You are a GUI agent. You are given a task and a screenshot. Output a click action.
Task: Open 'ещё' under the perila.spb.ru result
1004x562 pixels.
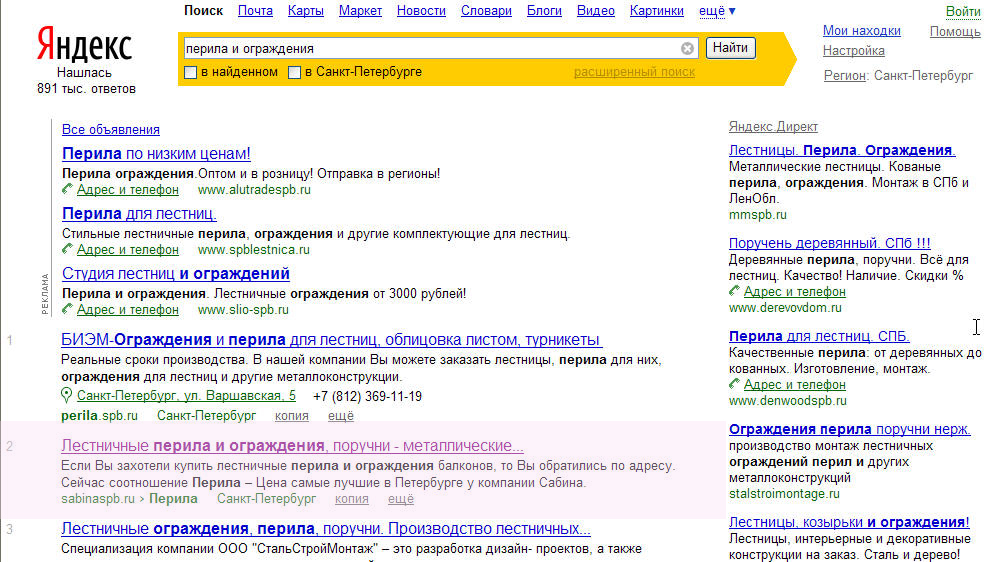pyautogui.click(x=341, y=416)
